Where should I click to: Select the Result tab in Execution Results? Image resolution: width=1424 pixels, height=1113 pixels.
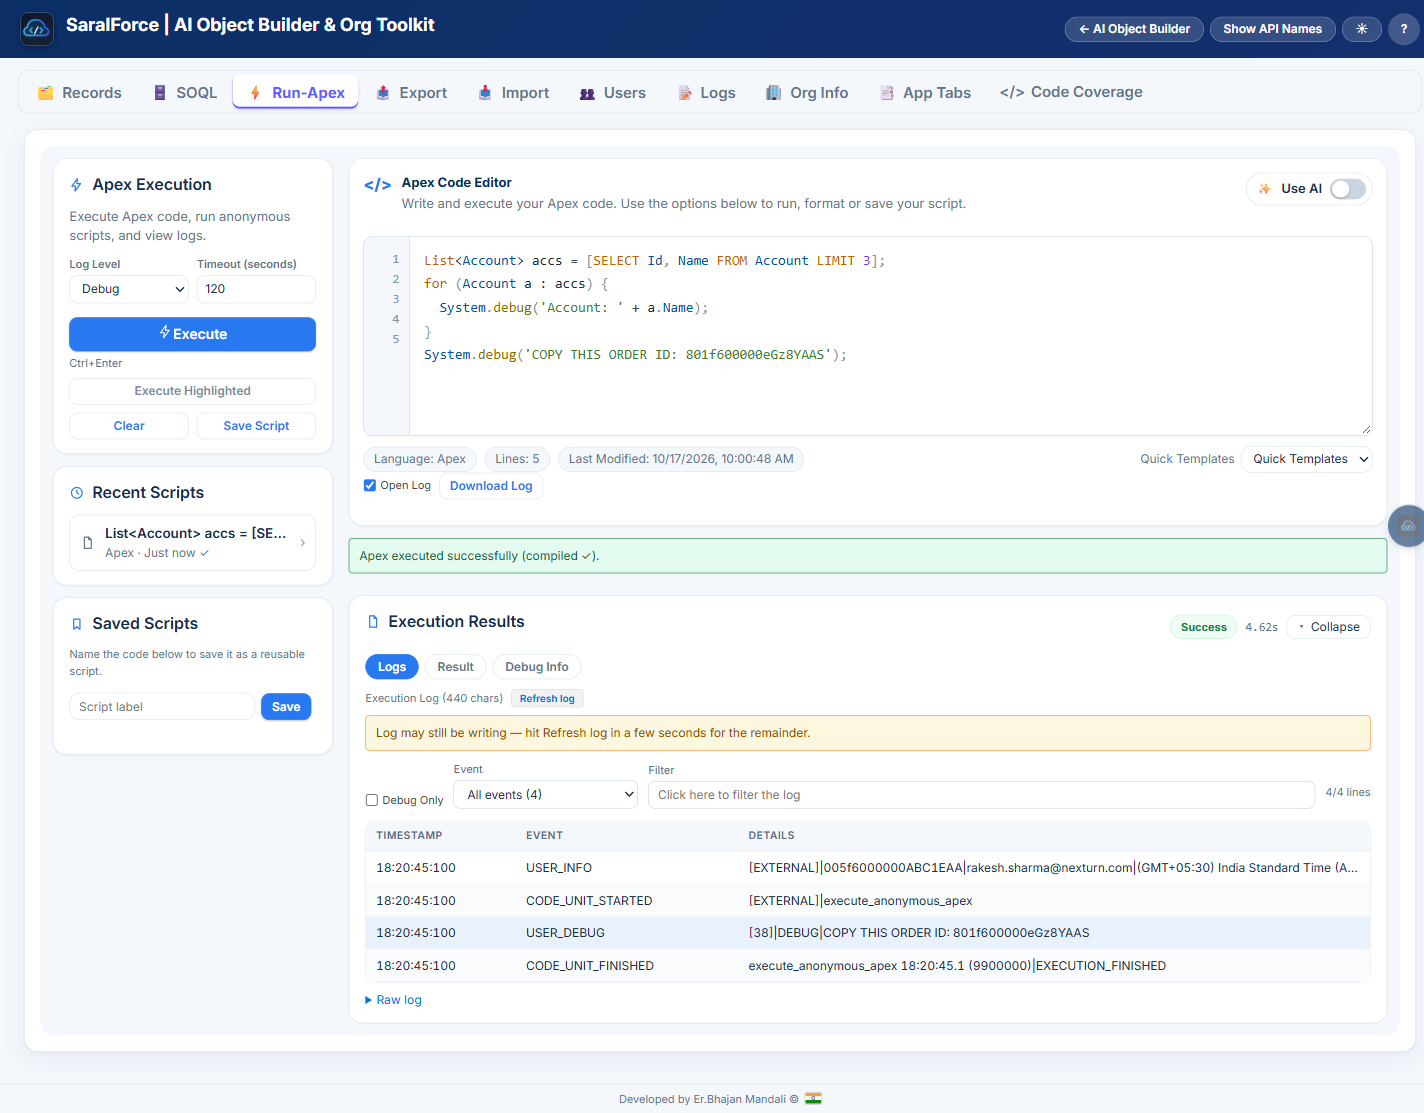click(455, 667)
